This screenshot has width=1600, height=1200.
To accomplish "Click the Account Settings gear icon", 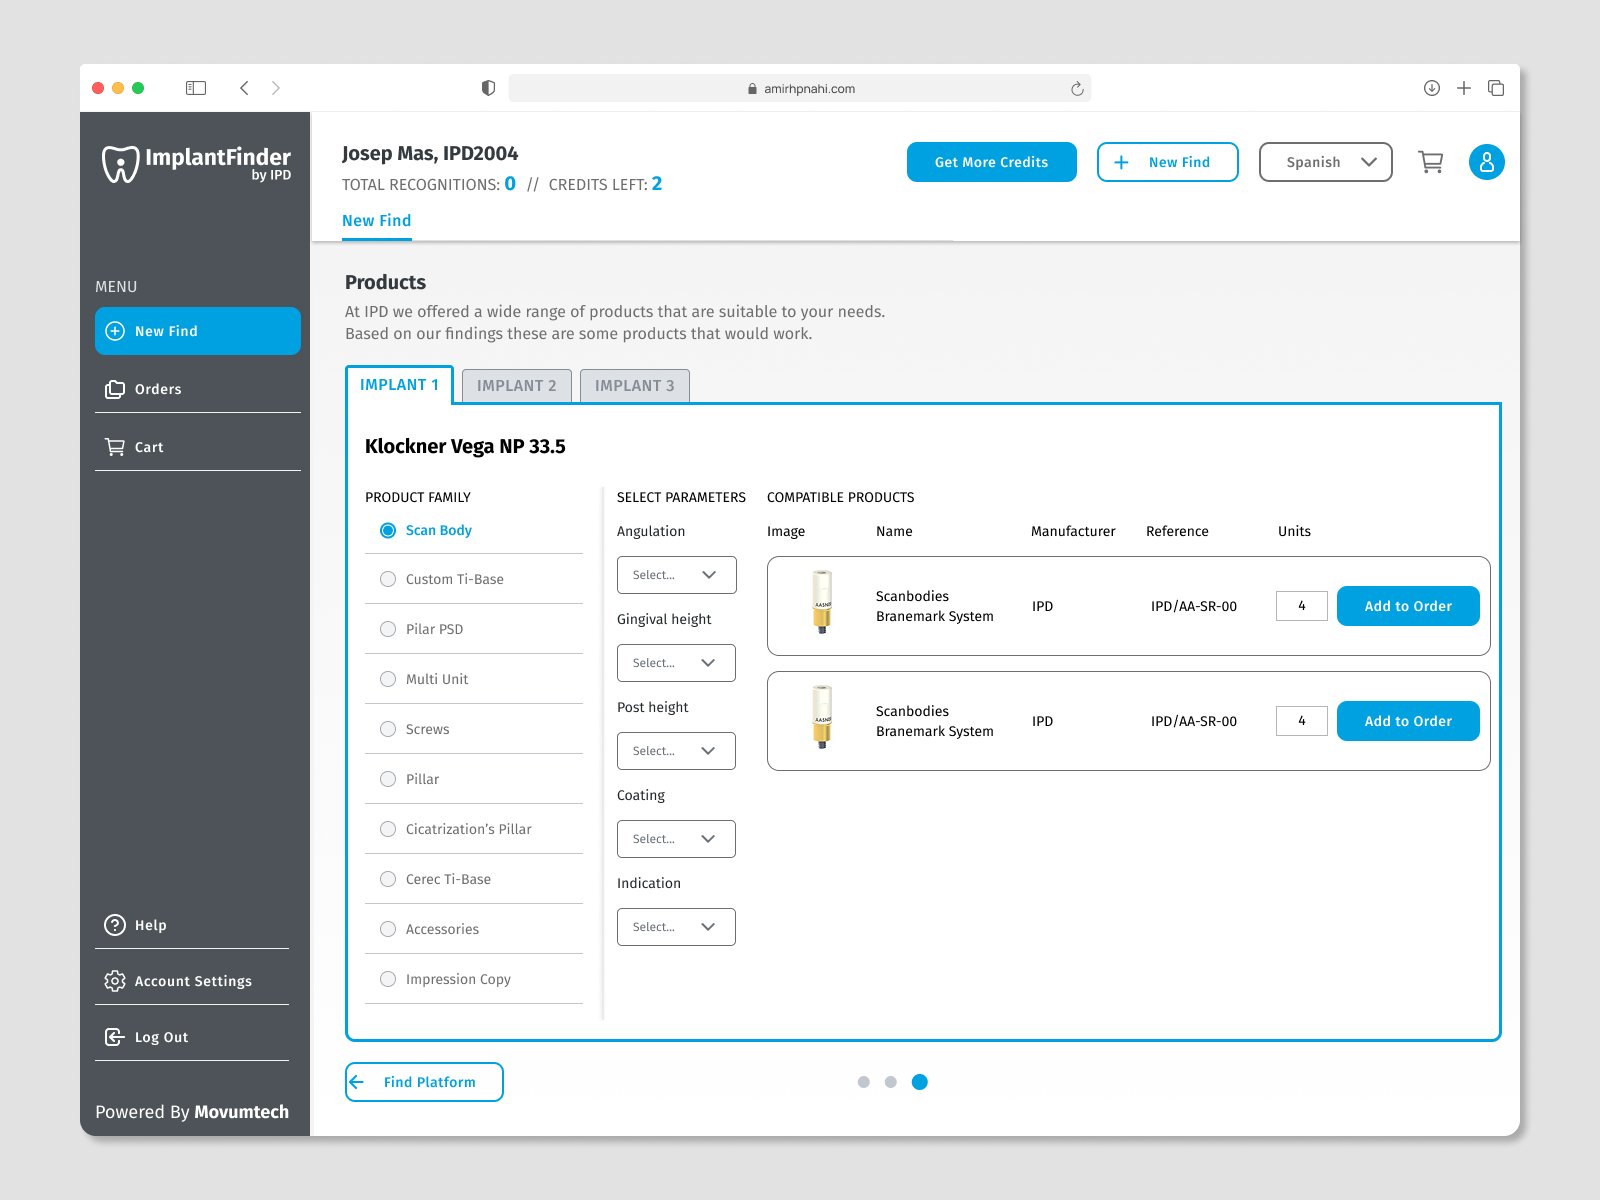I will tap(115, 981).
